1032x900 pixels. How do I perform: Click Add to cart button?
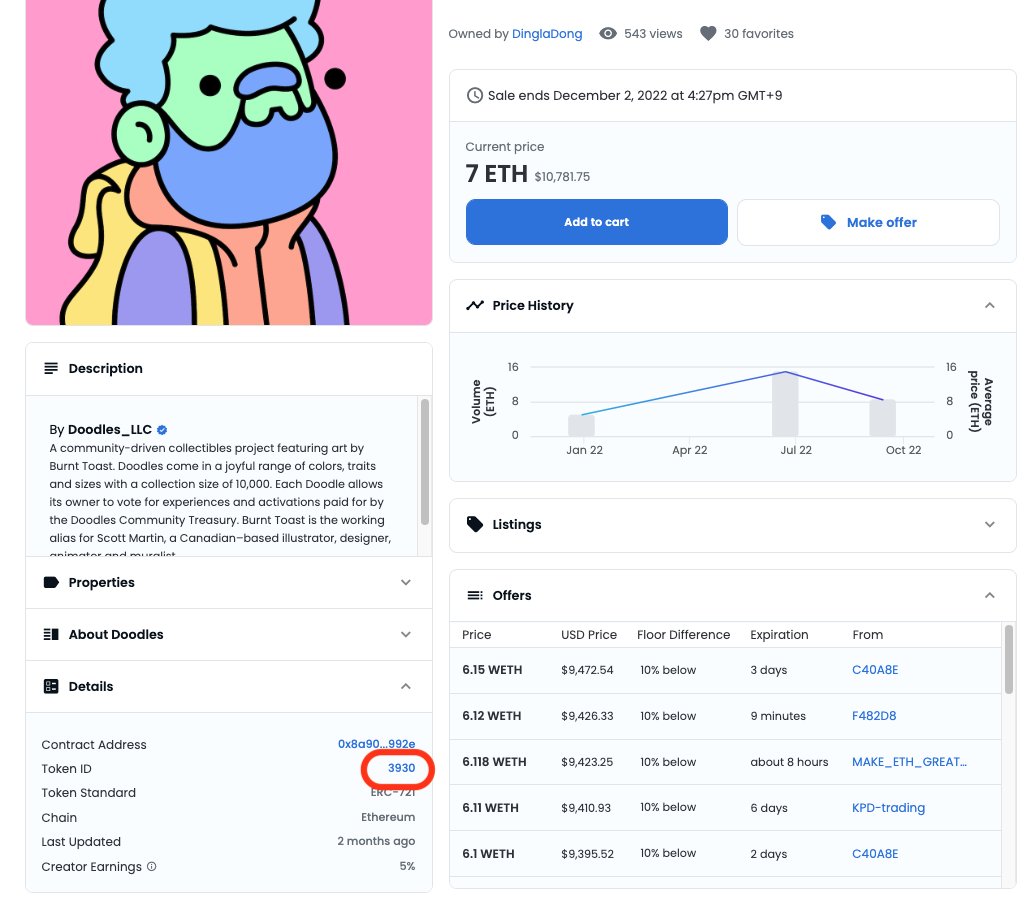click(596, 222)
